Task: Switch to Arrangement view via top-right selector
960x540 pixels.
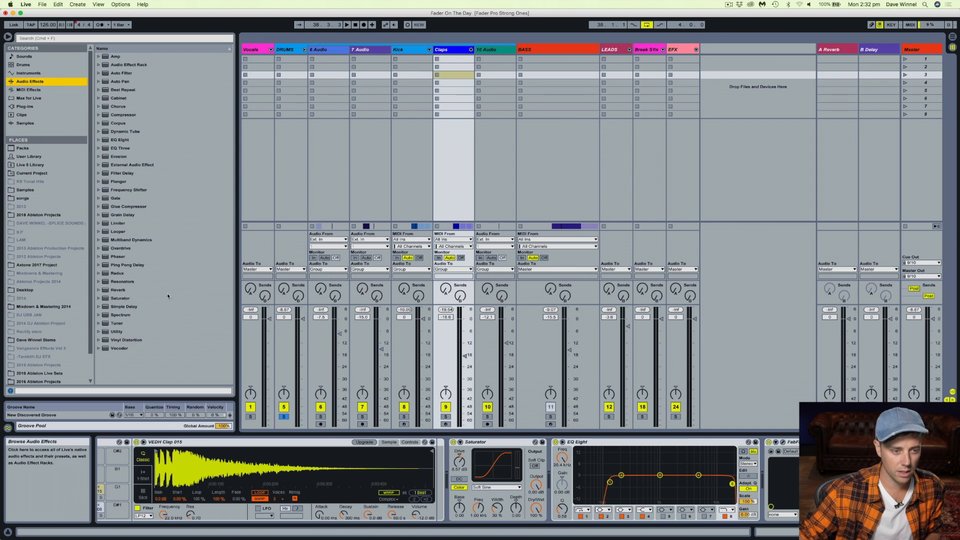Action: pyautogui.click(x=953, y=37)
